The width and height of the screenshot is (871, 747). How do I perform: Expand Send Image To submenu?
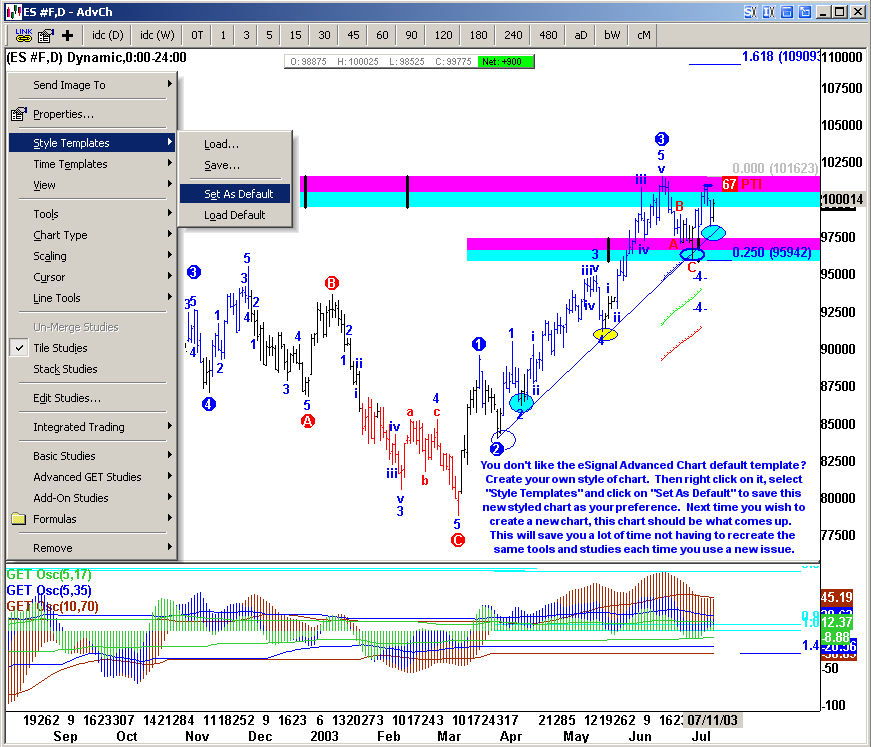[92, 85]
